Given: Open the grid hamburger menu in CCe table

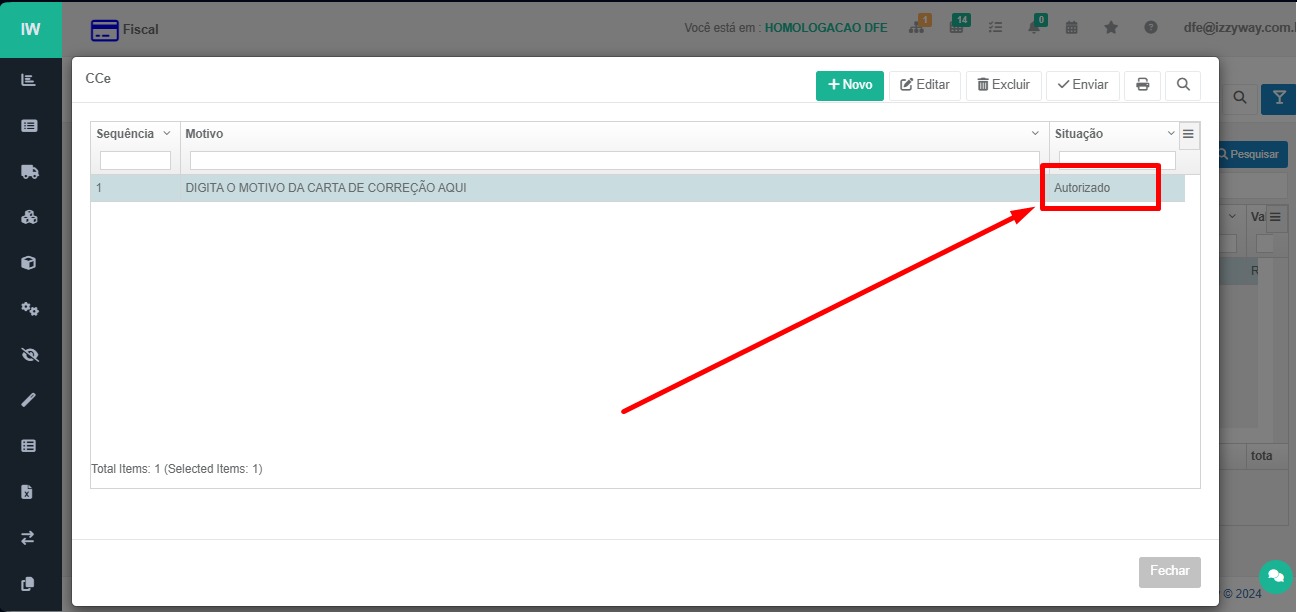Looking at the screenshot, I should 1188,134.
